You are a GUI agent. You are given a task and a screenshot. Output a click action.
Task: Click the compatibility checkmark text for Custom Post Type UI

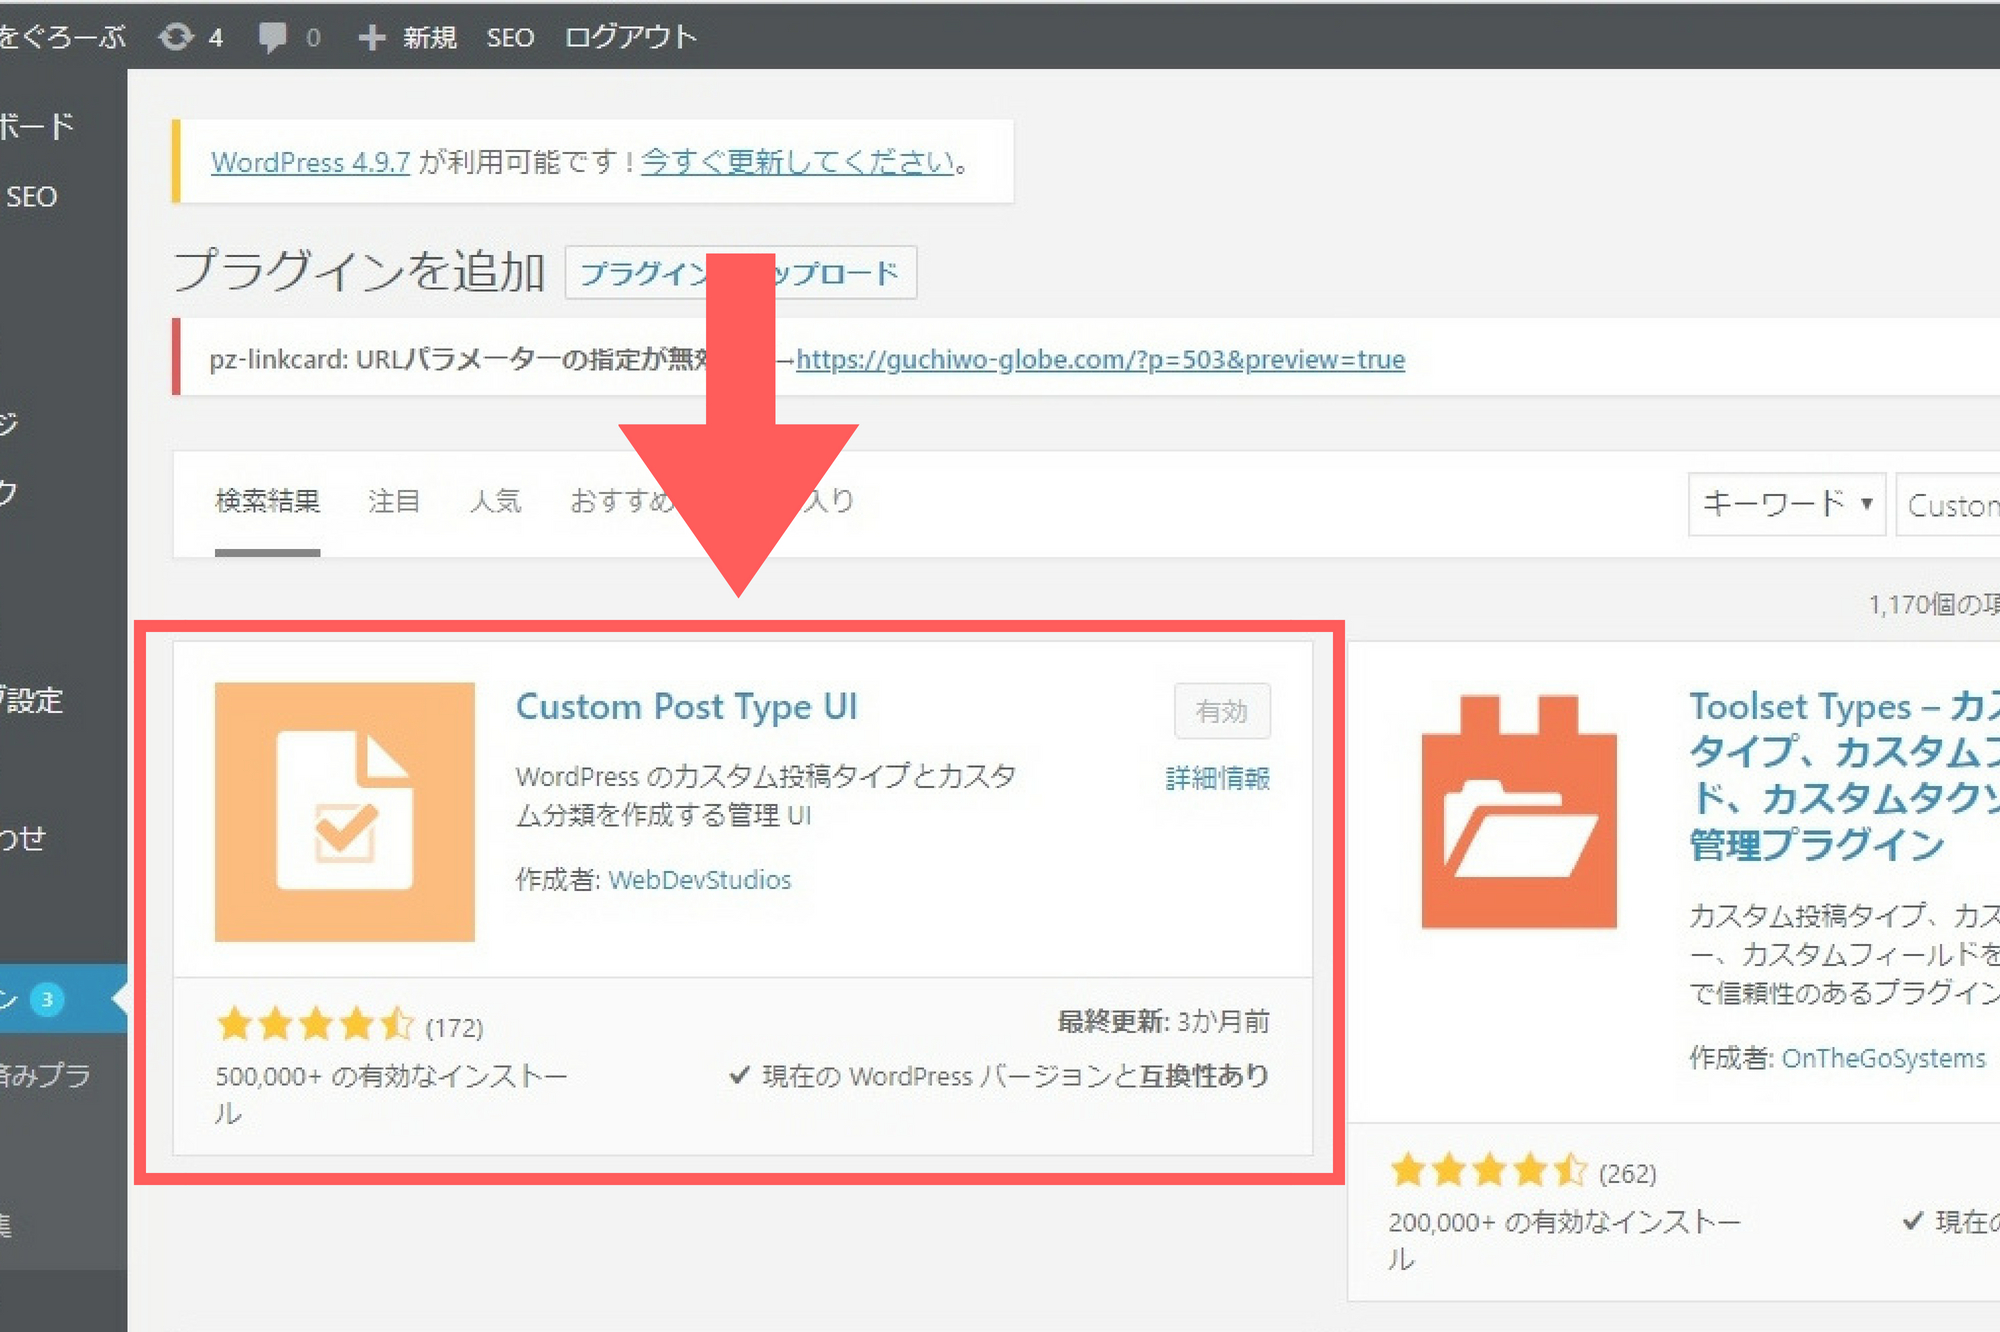coord(999,1076)
